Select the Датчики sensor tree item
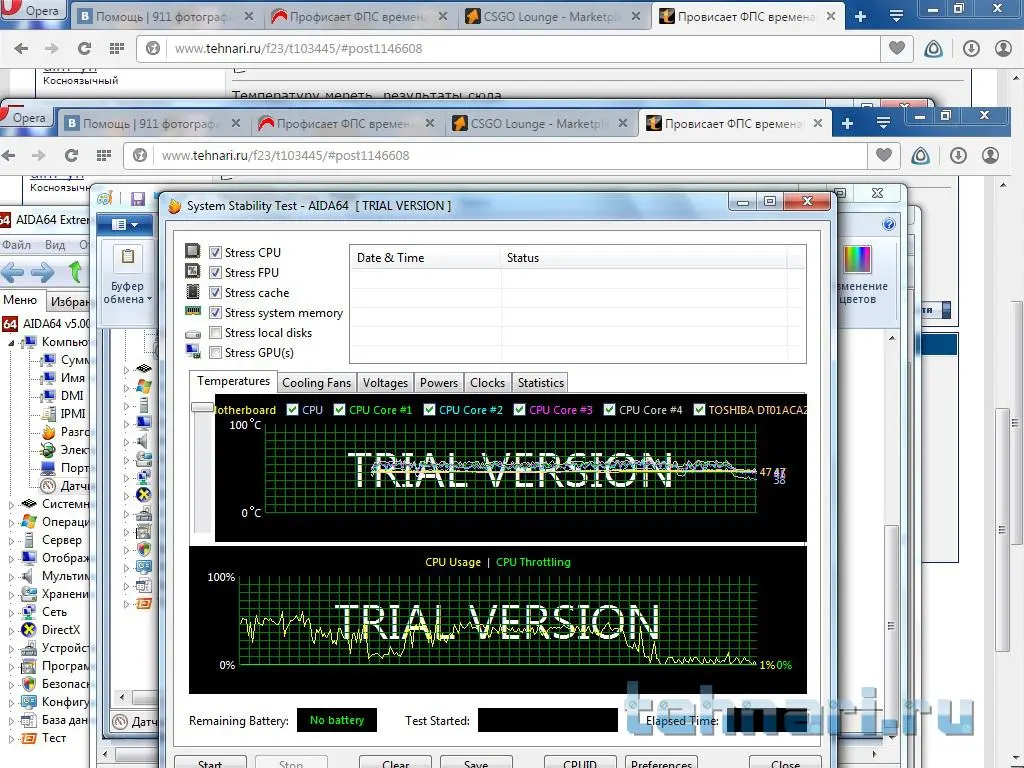The image size is (1024, 768). click(x=63, y=486)
